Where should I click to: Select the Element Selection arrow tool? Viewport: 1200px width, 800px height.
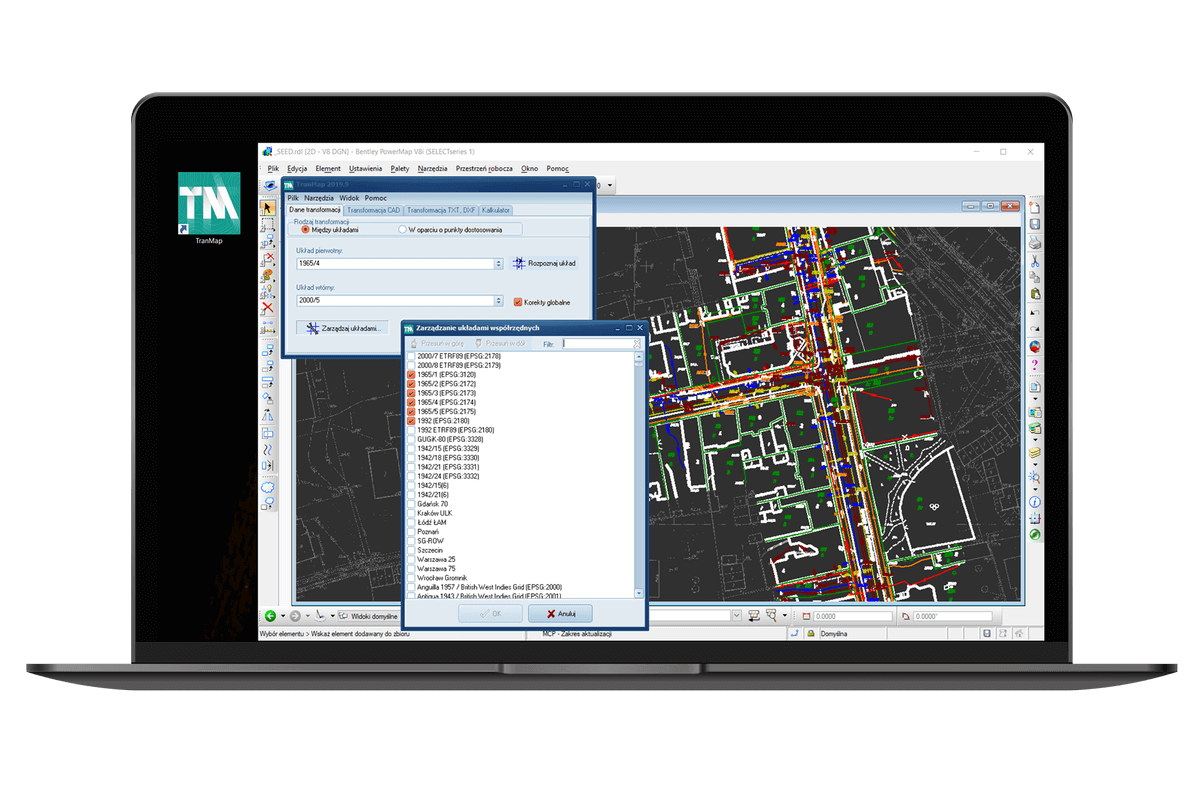click(268, 208)
